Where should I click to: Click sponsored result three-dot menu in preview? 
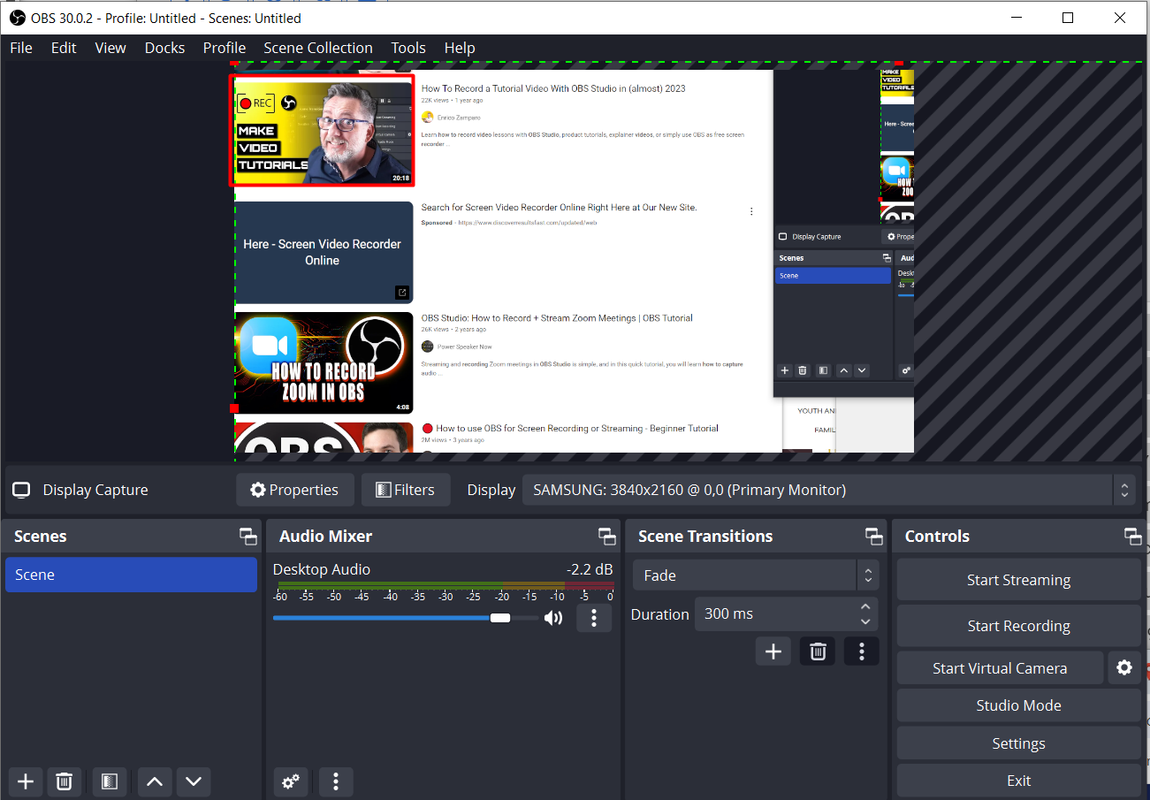(x=751, y=211)
